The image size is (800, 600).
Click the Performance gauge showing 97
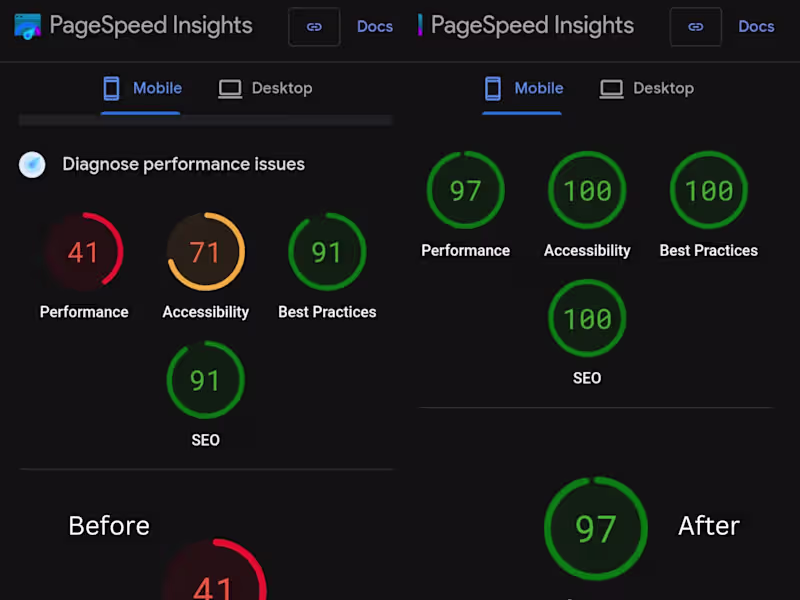coord(465,190)
